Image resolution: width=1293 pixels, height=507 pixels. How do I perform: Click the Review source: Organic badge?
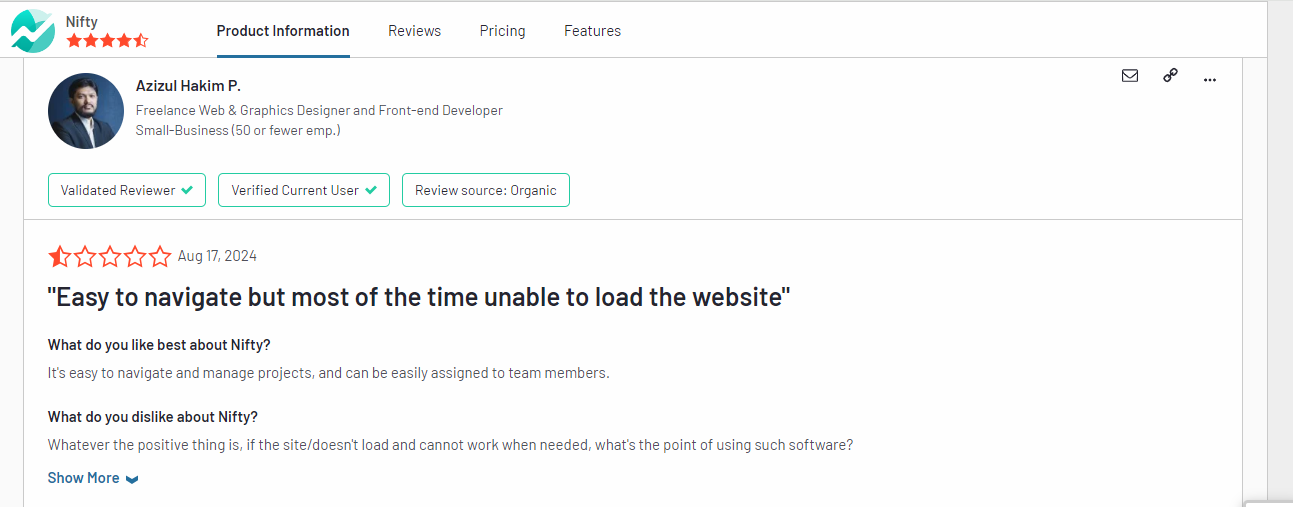486,190
